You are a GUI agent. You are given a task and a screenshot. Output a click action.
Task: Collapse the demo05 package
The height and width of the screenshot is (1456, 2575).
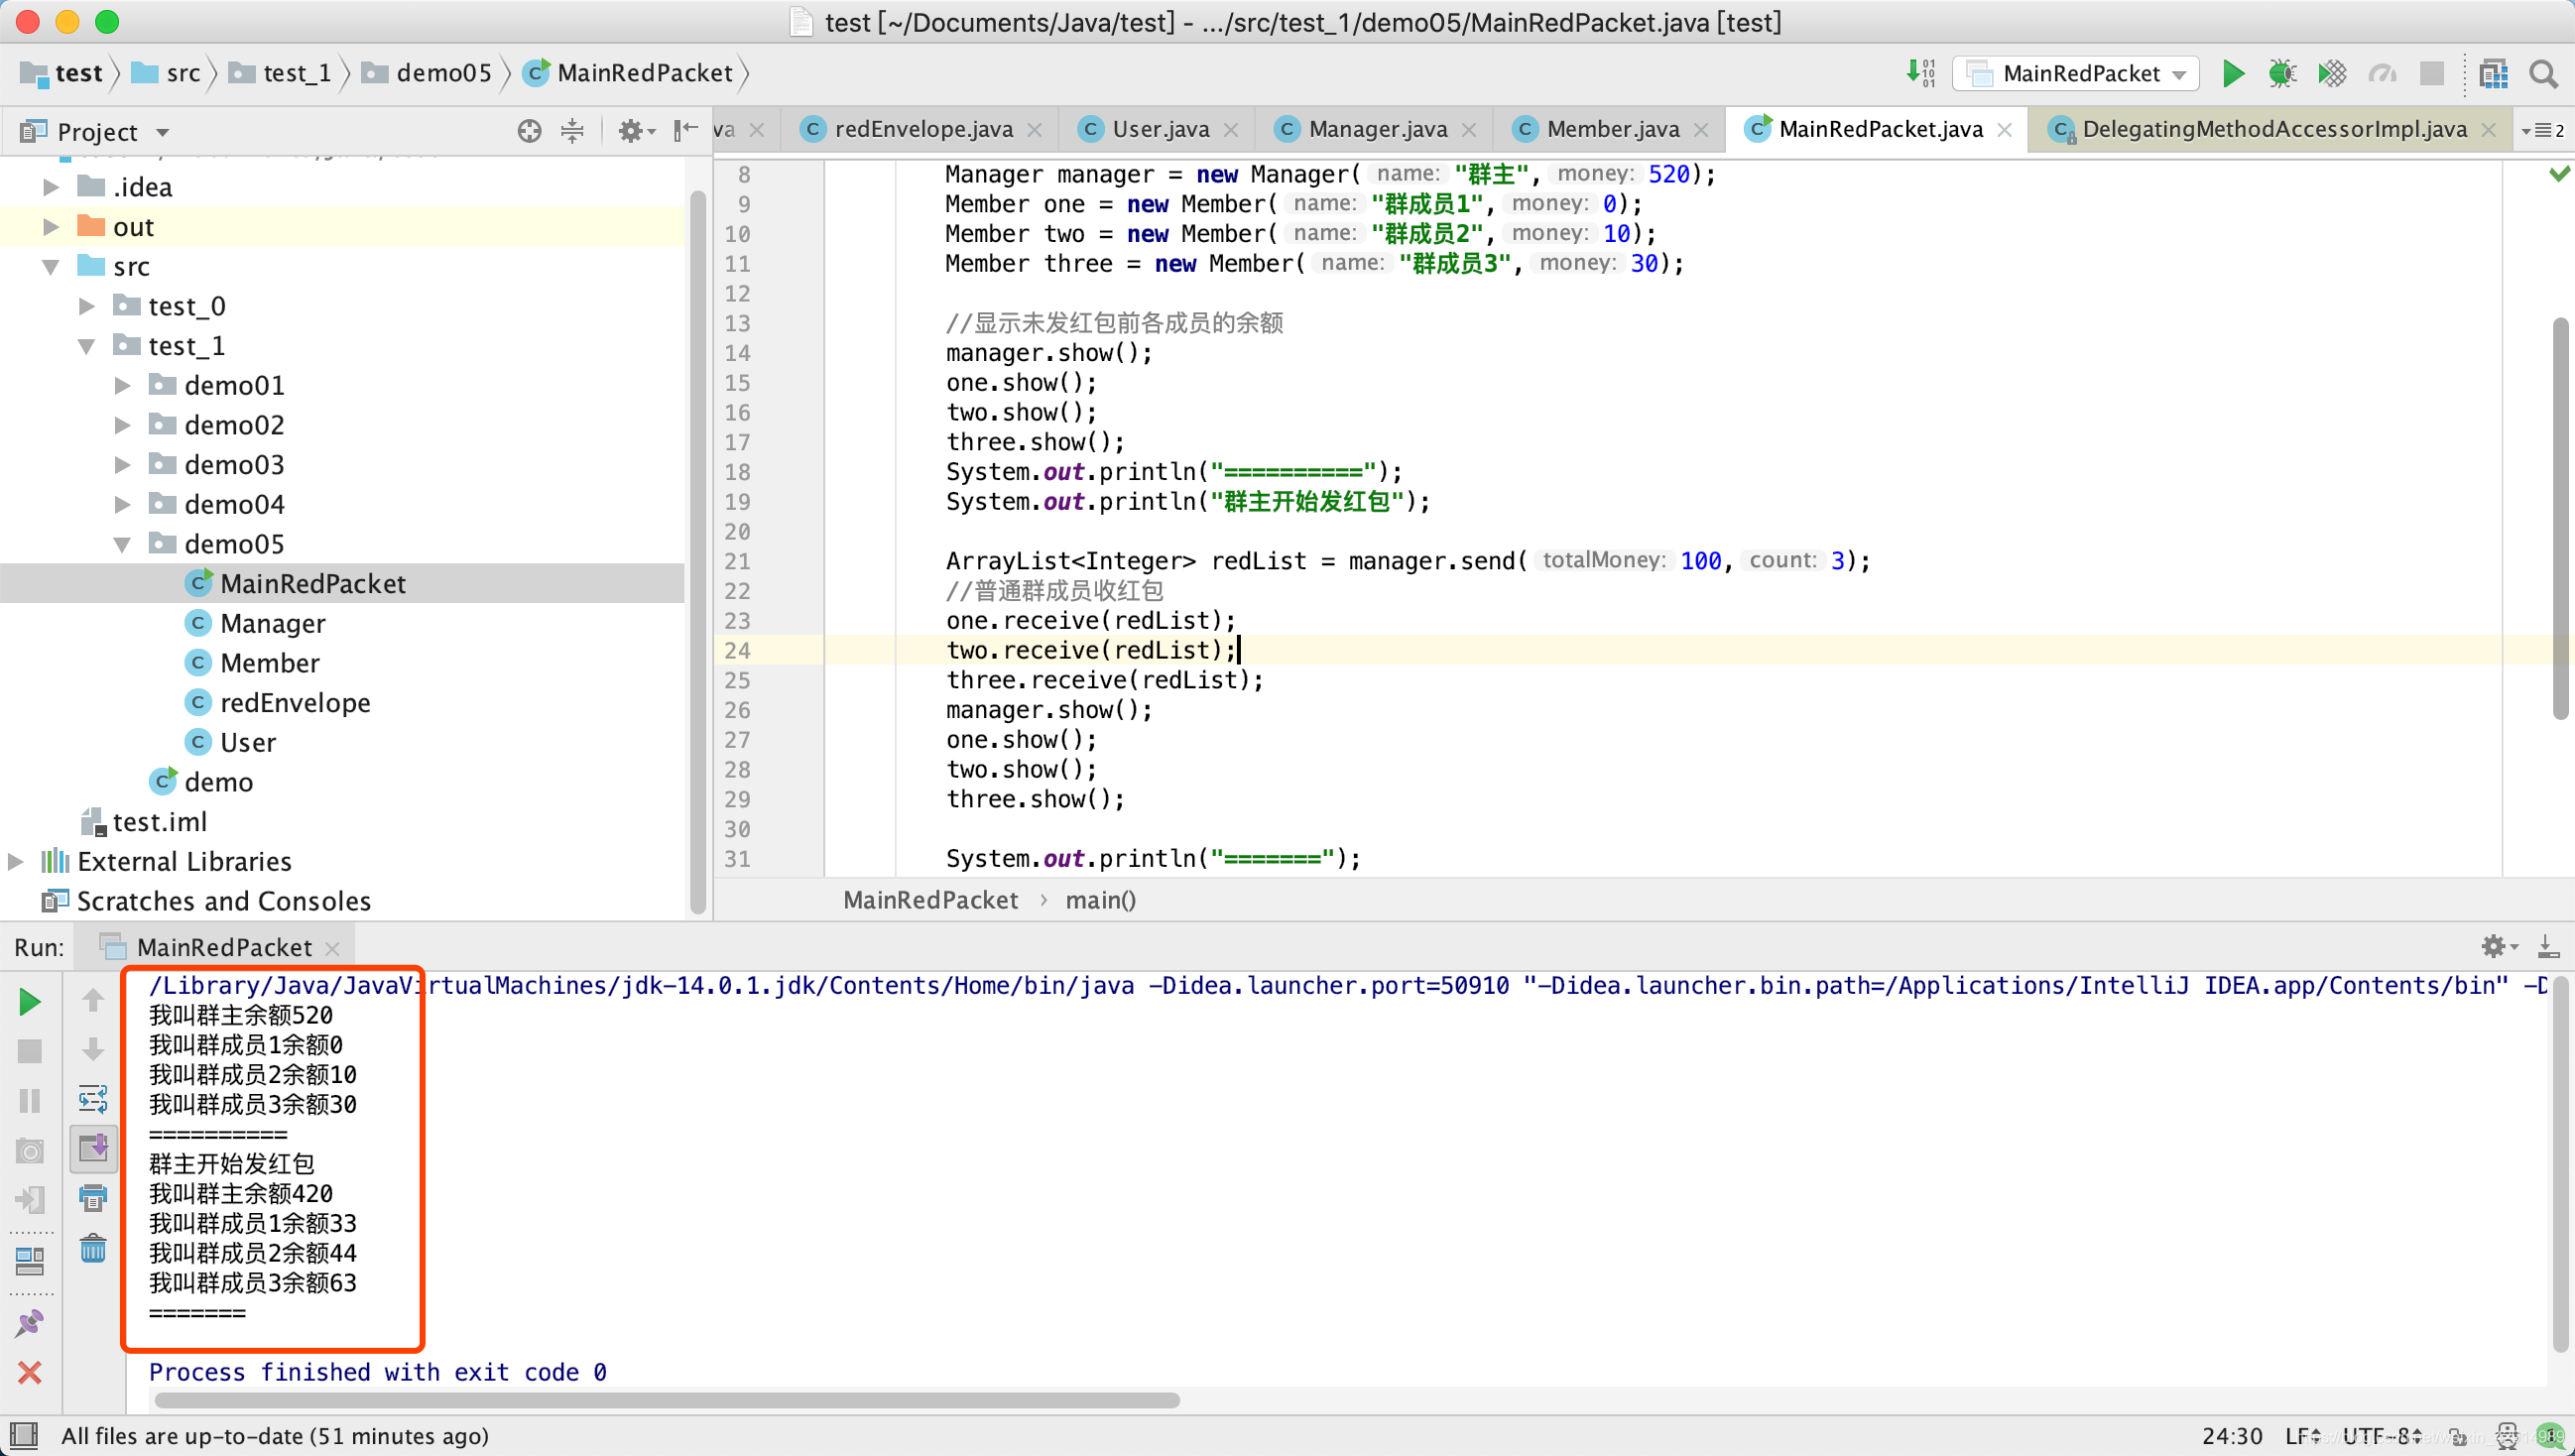[x=122, y=545]
